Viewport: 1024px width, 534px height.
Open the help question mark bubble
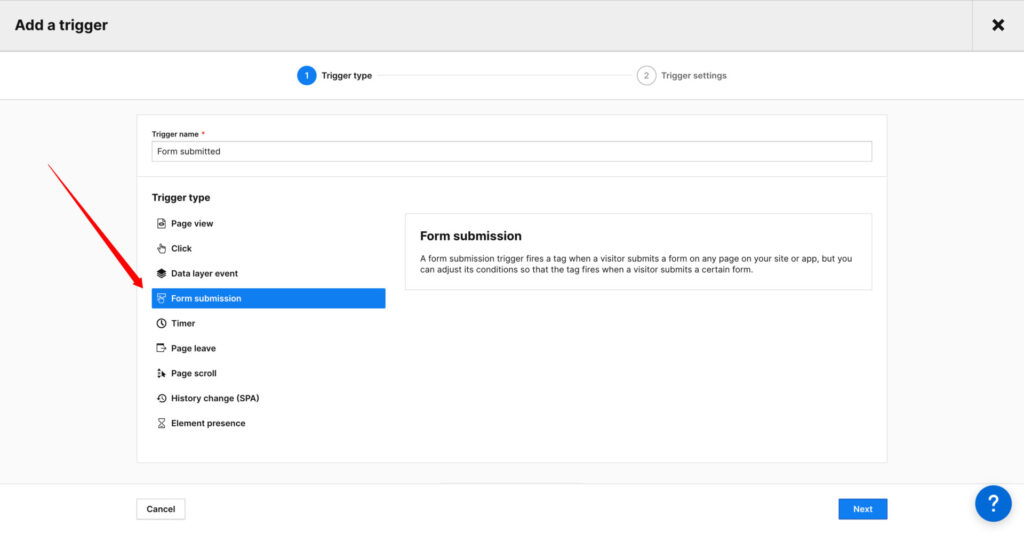[x=993, y=503]
